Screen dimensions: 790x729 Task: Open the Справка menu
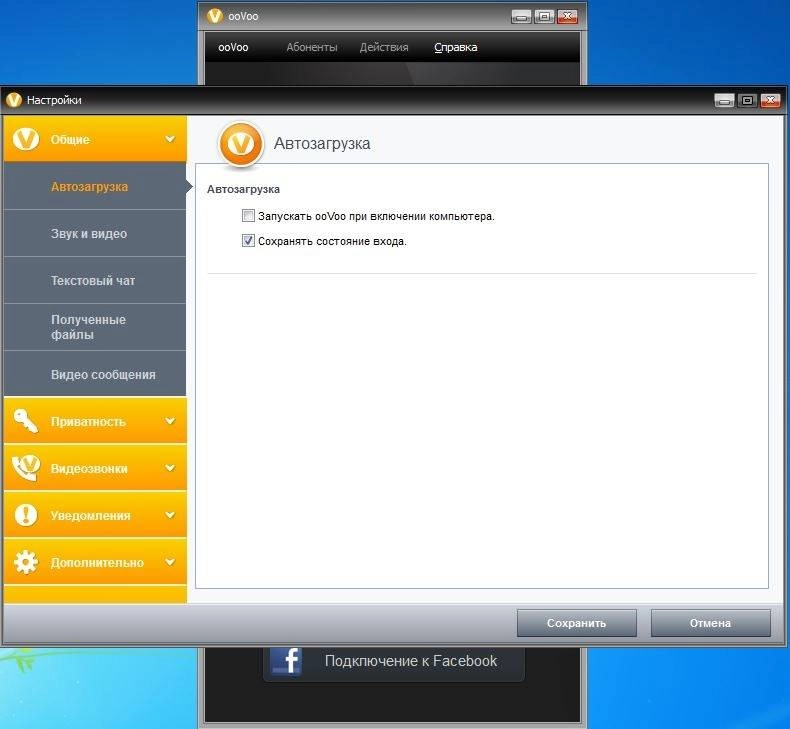point(455,47)
